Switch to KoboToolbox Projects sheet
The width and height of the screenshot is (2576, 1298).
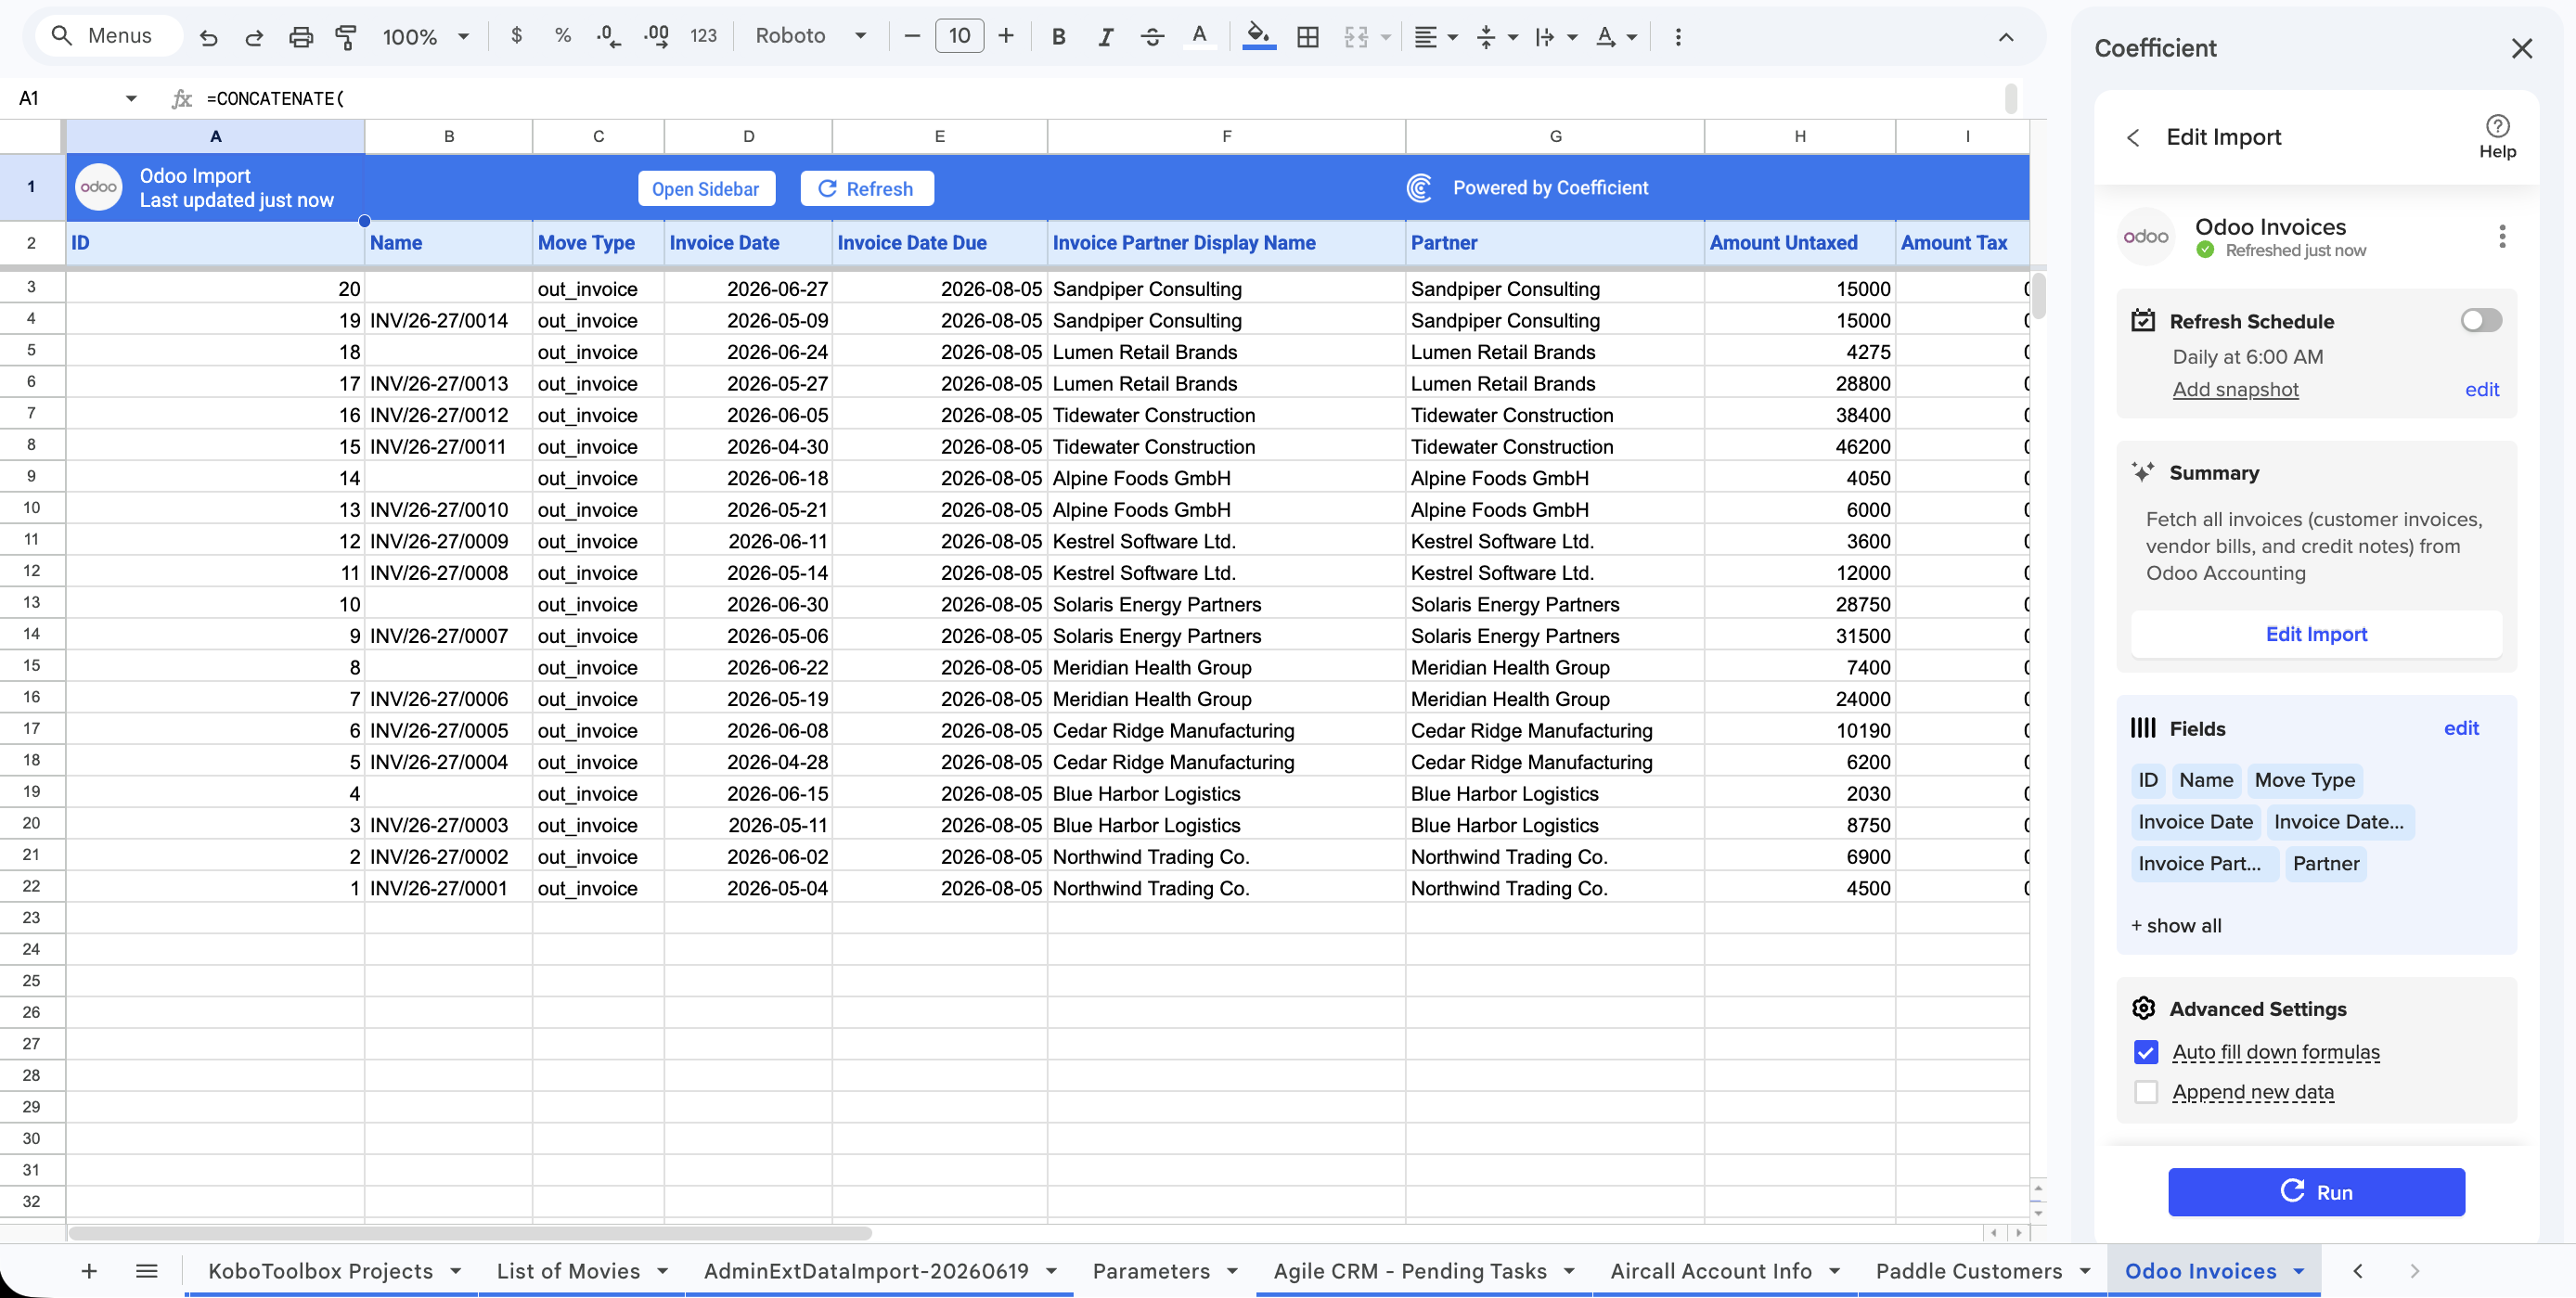(x=320, y=1271)
